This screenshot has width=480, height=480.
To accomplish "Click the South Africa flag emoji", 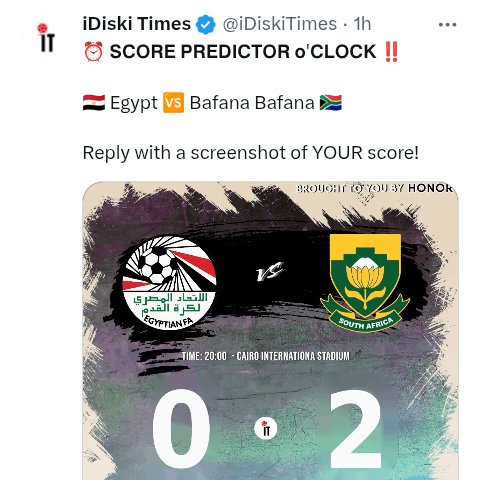I will click(331, 102).
